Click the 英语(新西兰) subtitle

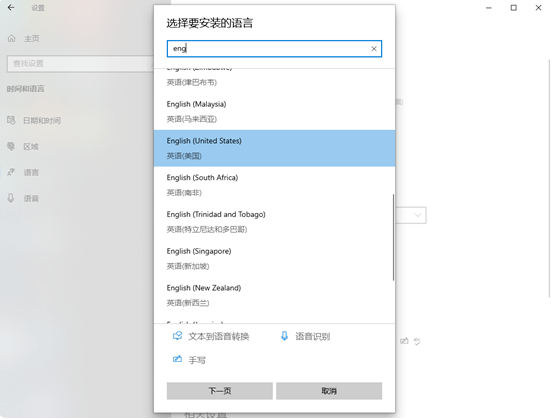188,303
